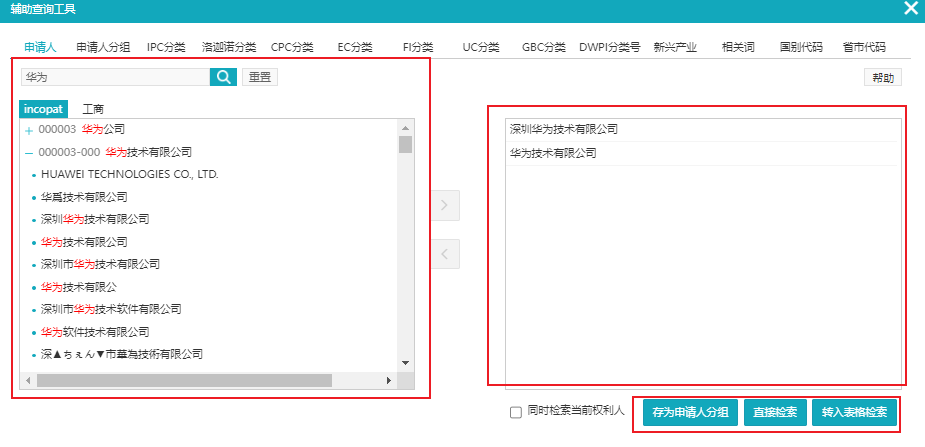This screenshot has width=925, height=447.
Task: Select 华为技术有限公 entry in the tree
Action: pos(78,287)
